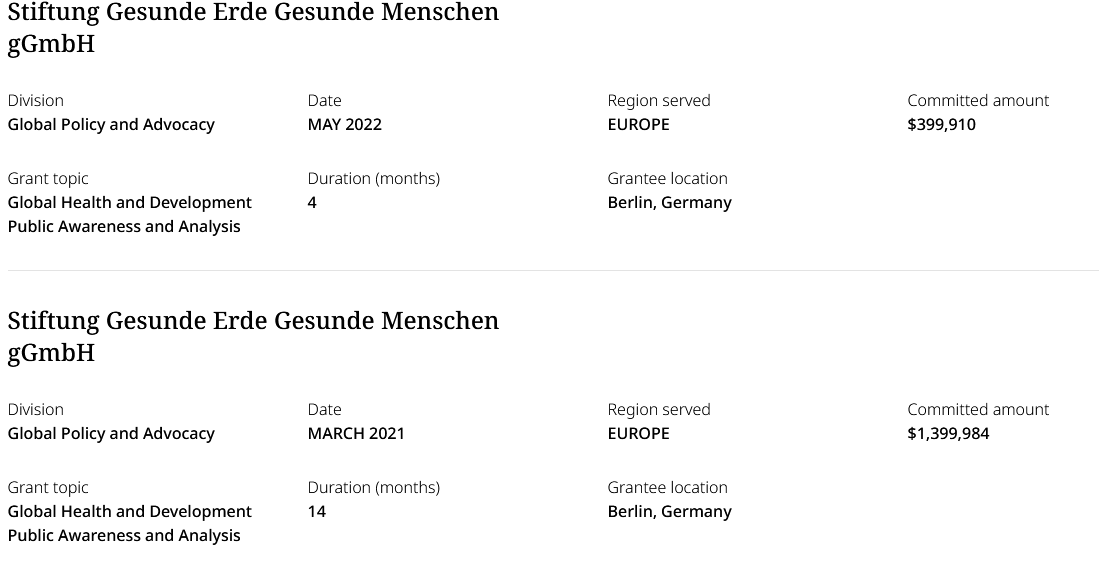
Task: Click the MARCH 2021 date value
Action: pyautogui.click(x=356, y=433)
